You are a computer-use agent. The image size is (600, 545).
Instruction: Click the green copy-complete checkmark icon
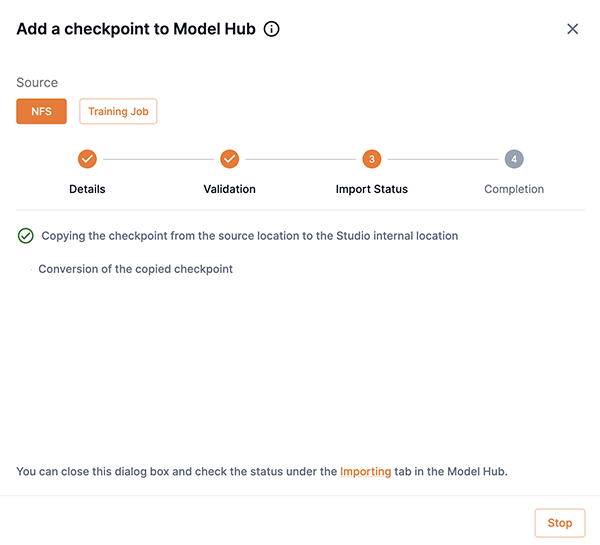pos(26,236)
